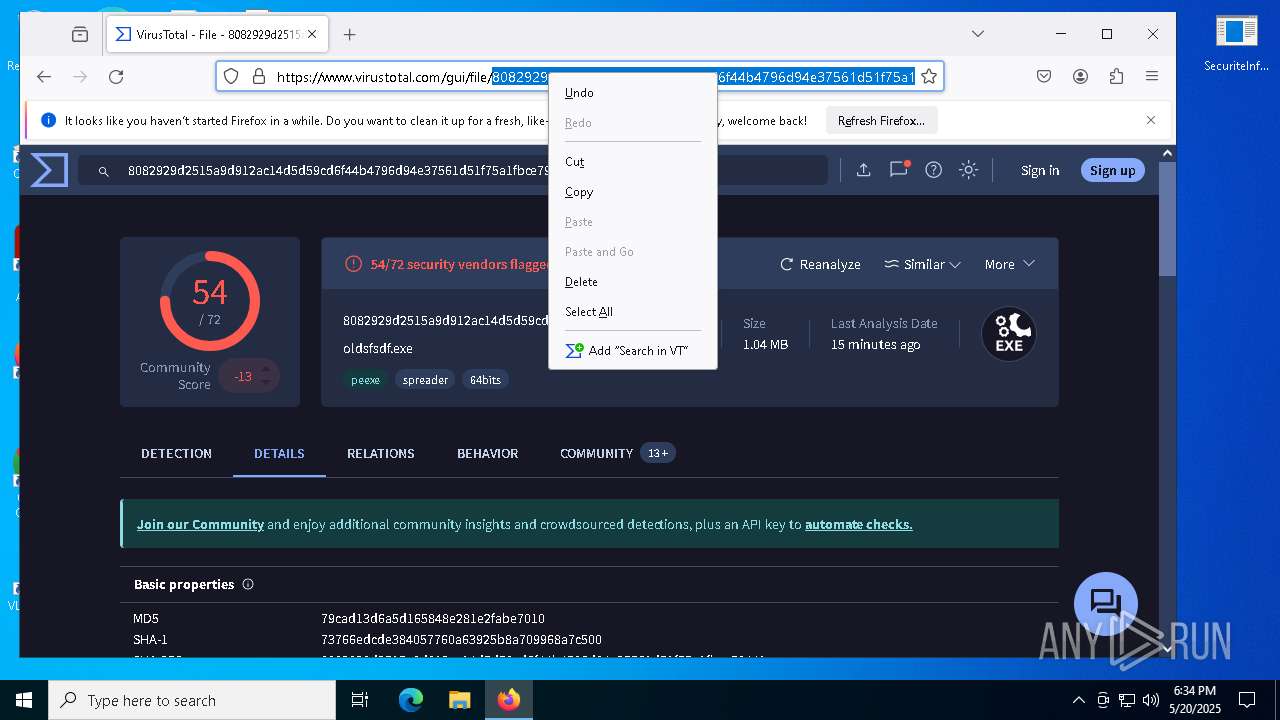
Task: Select the SHA-1 hash value text
Action: coord(461,639)
